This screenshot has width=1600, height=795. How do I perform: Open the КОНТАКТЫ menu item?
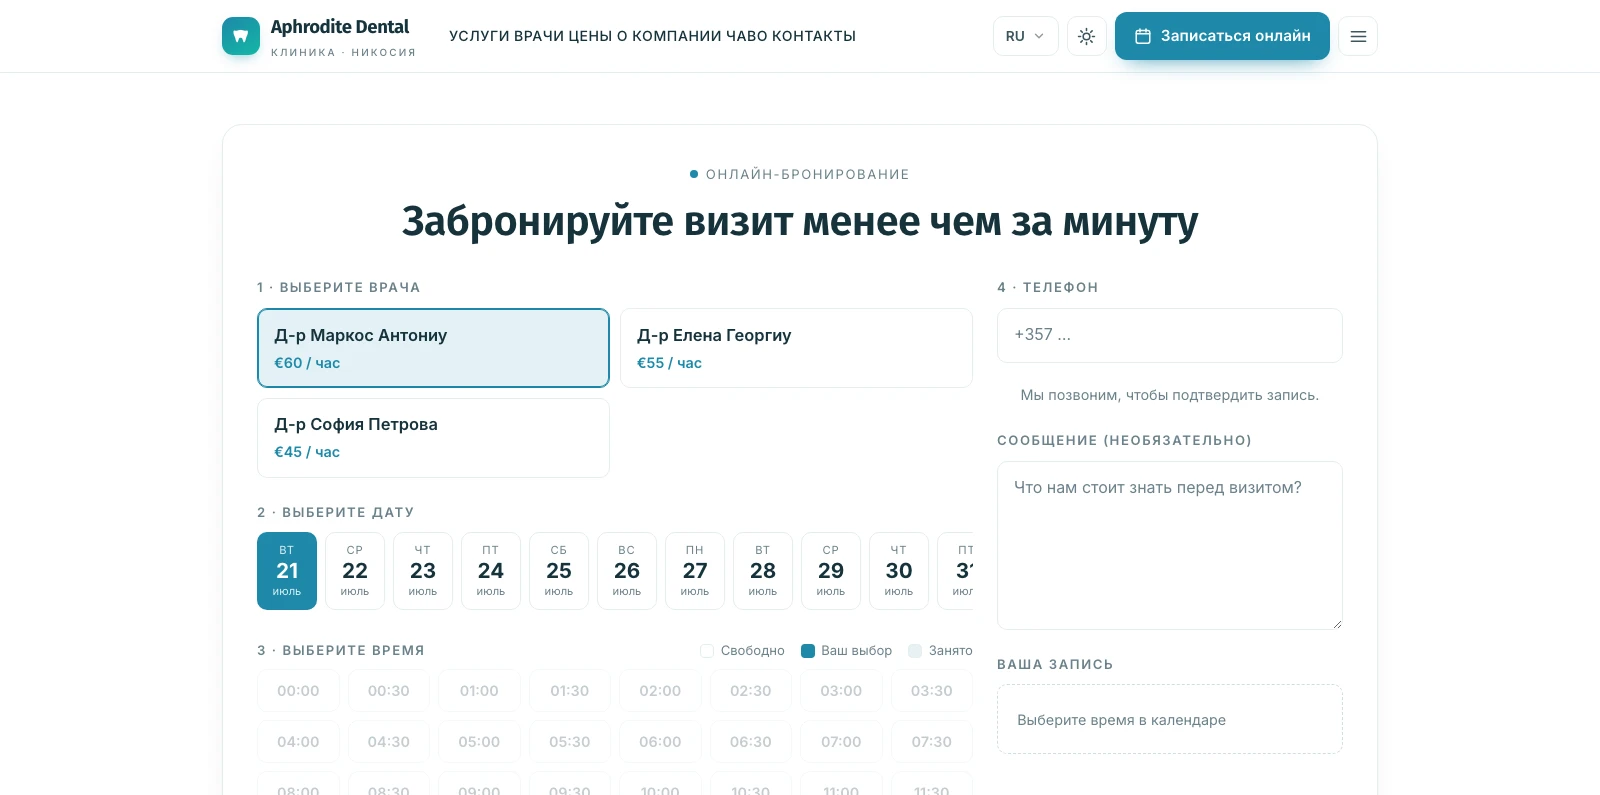click(815, 36)
